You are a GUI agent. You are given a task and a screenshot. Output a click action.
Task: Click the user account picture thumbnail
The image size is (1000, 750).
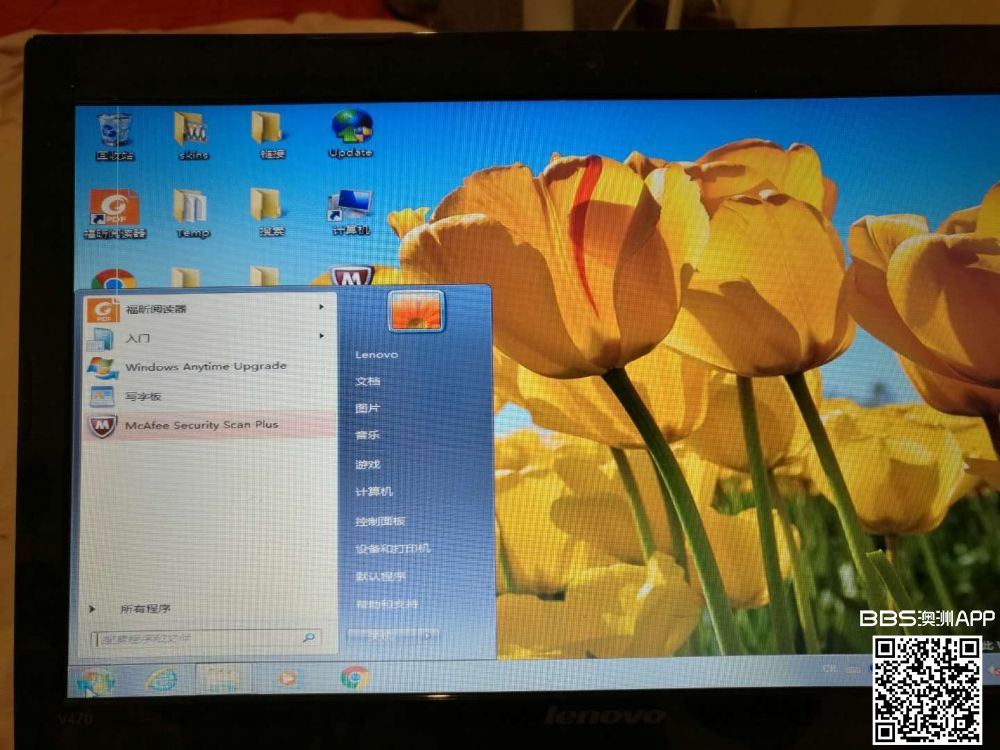click(x=415, y=311)
